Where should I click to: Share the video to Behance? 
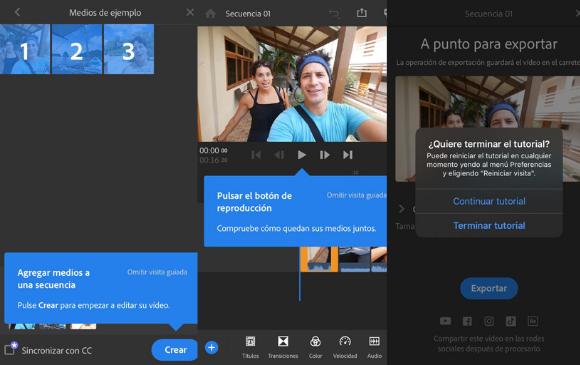533,321
